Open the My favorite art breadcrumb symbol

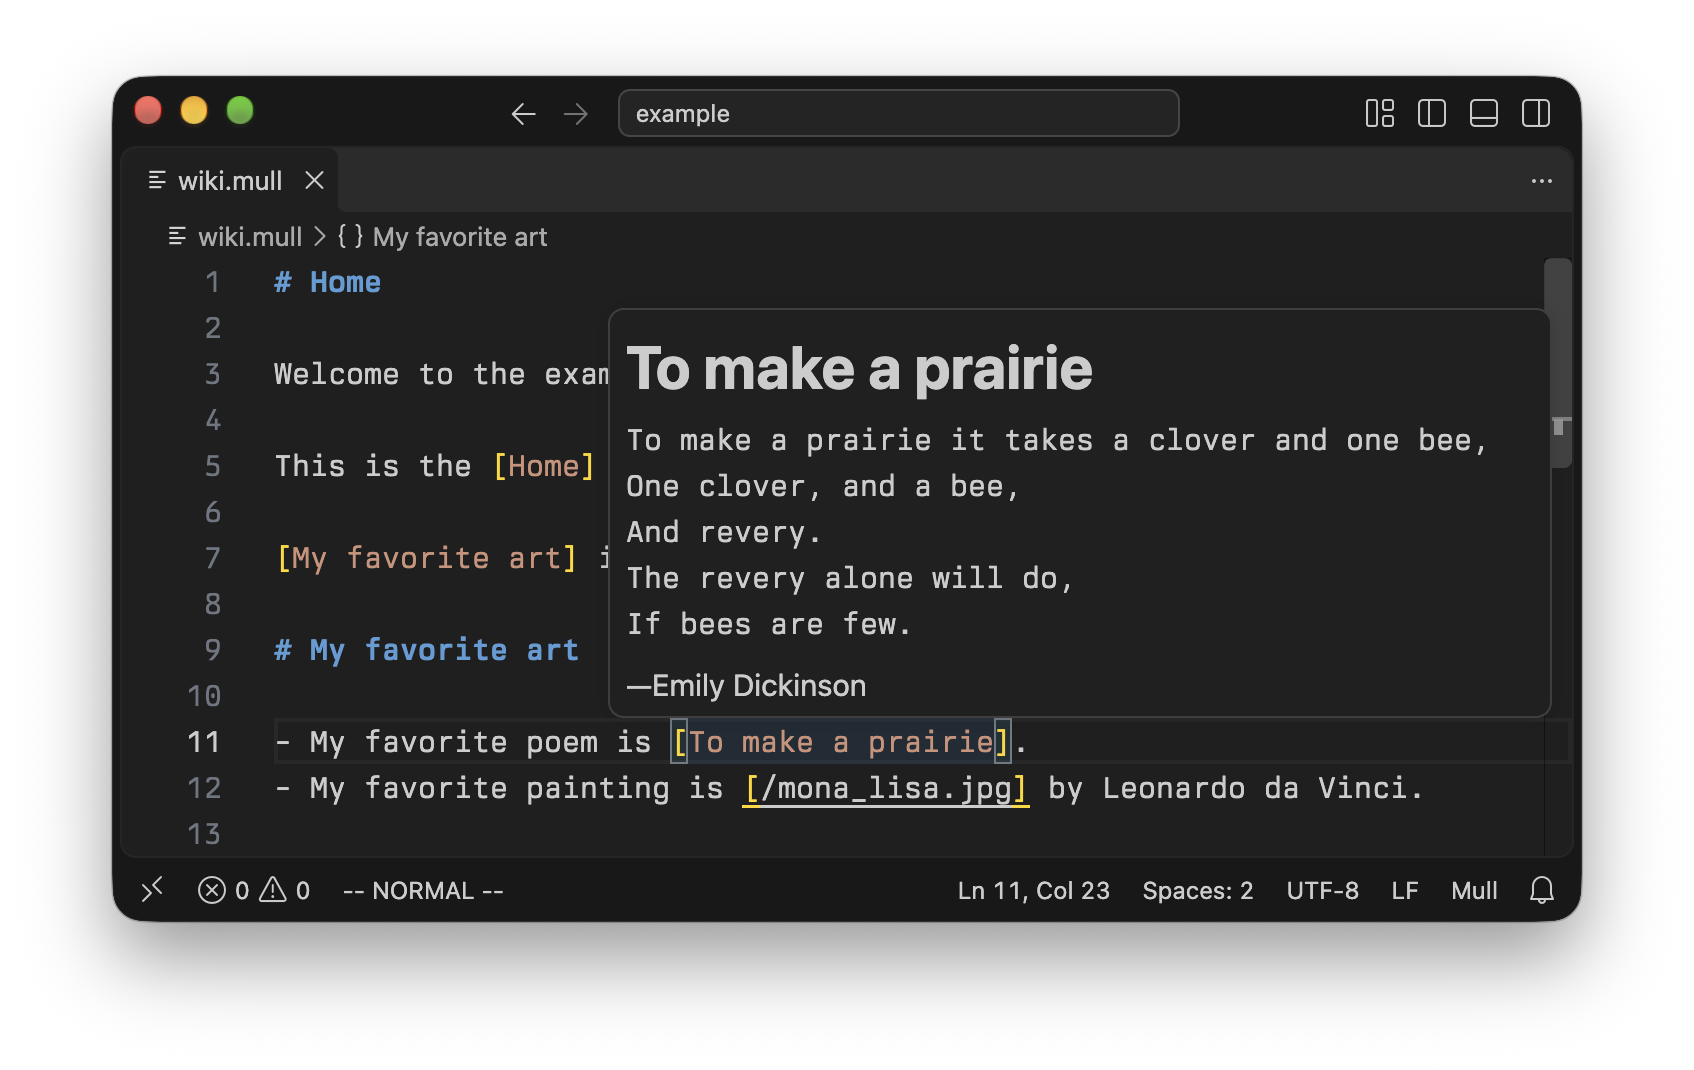point(443,237)
